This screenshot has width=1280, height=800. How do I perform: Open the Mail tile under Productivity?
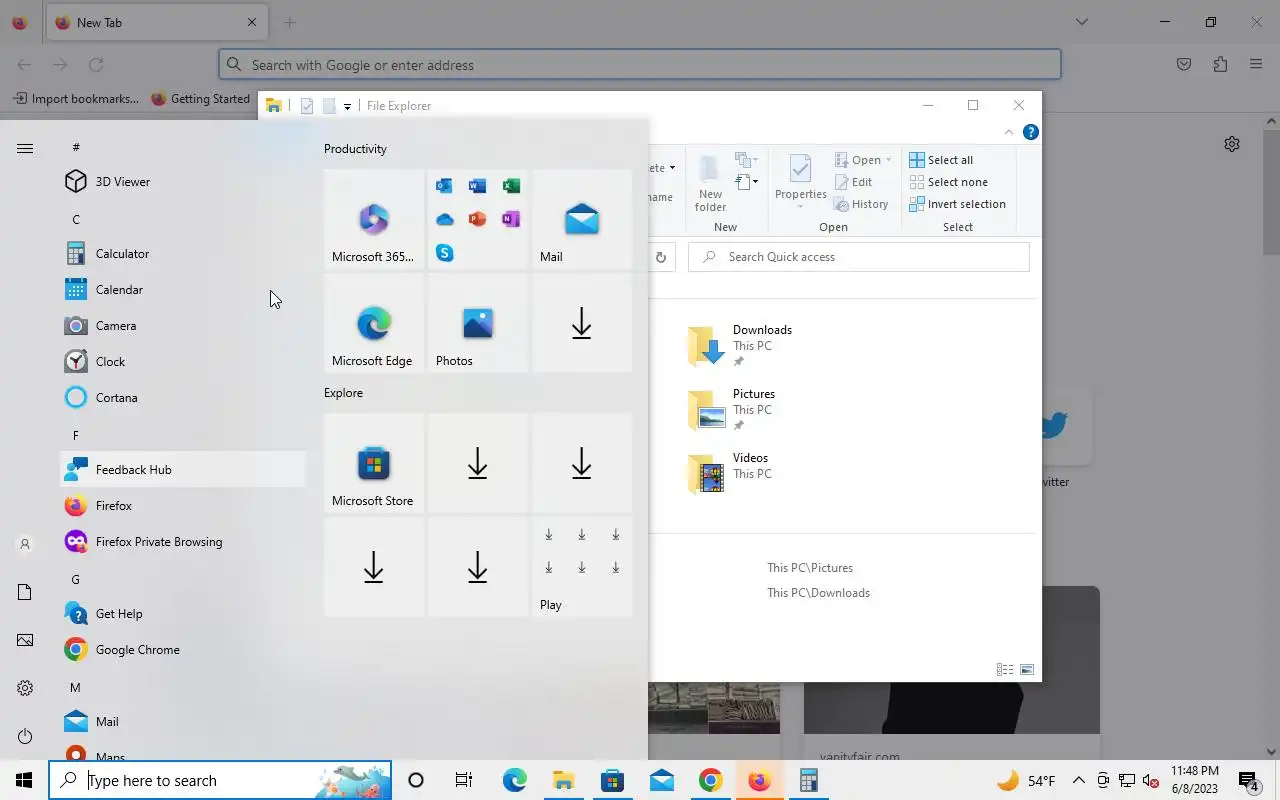coord(582,219)
